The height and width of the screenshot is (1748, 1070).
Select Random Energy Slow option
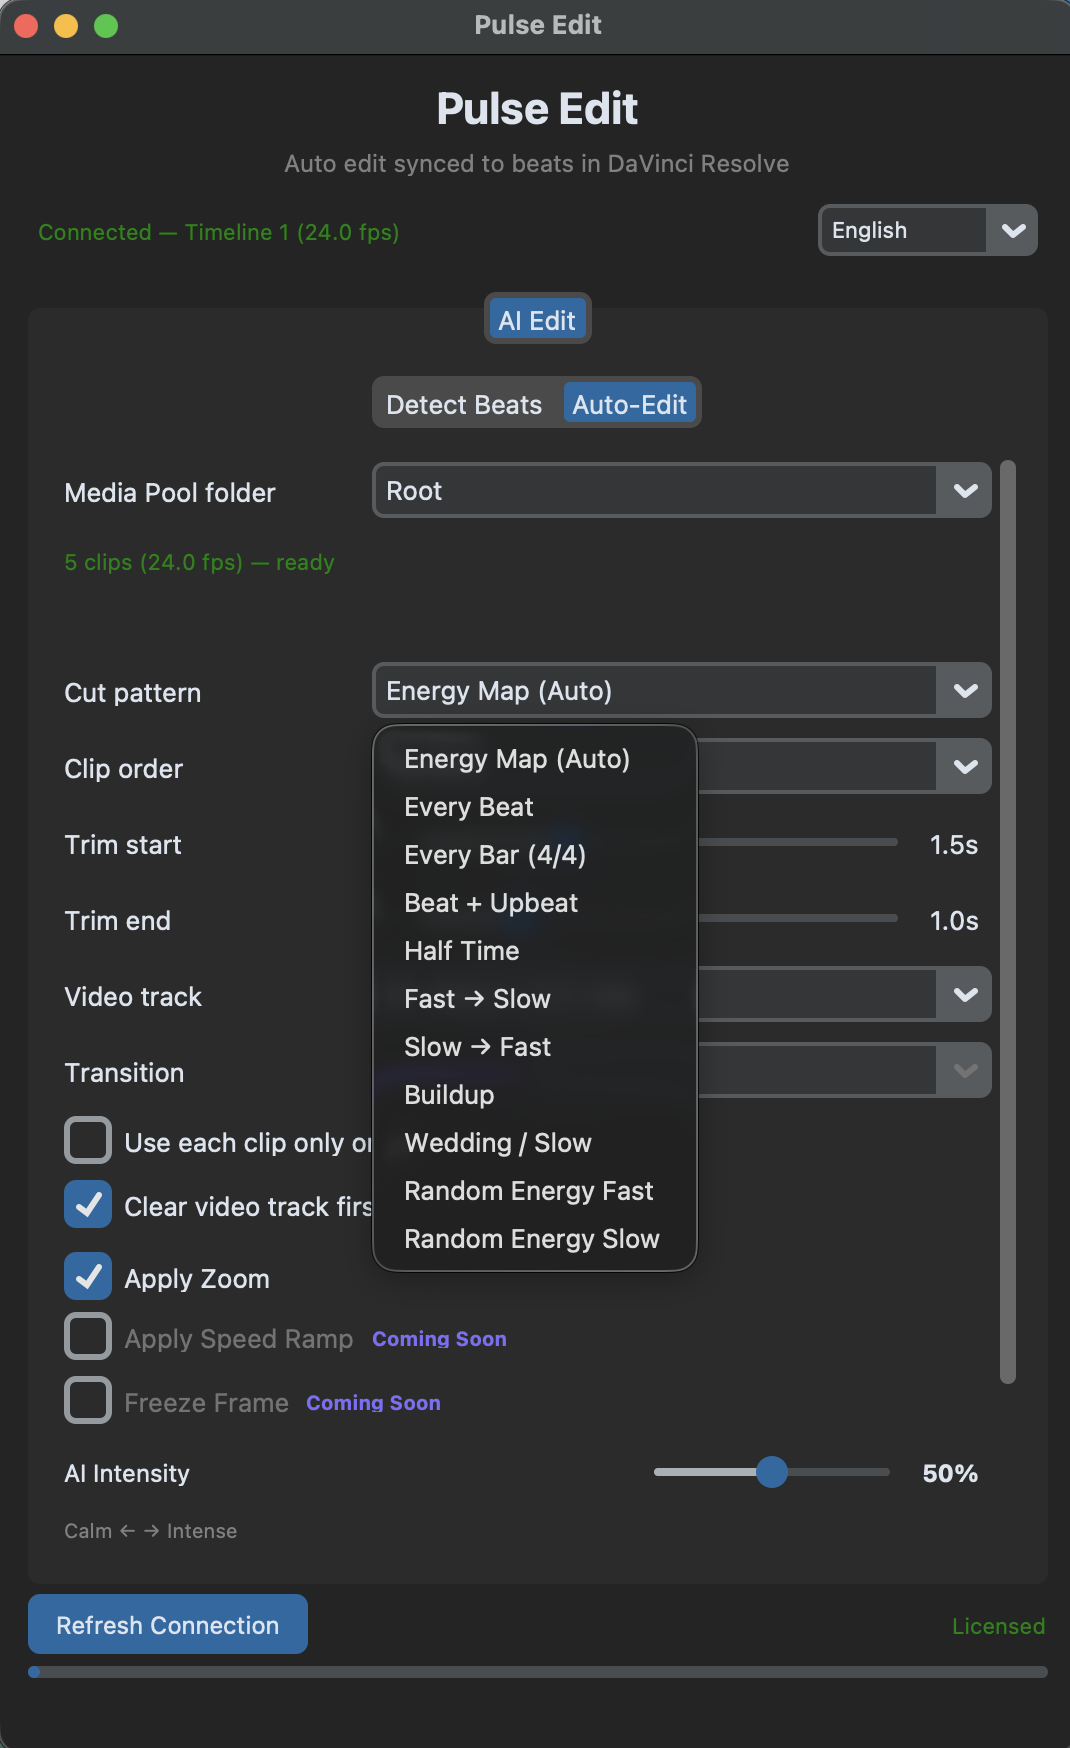coord(534,1239)
